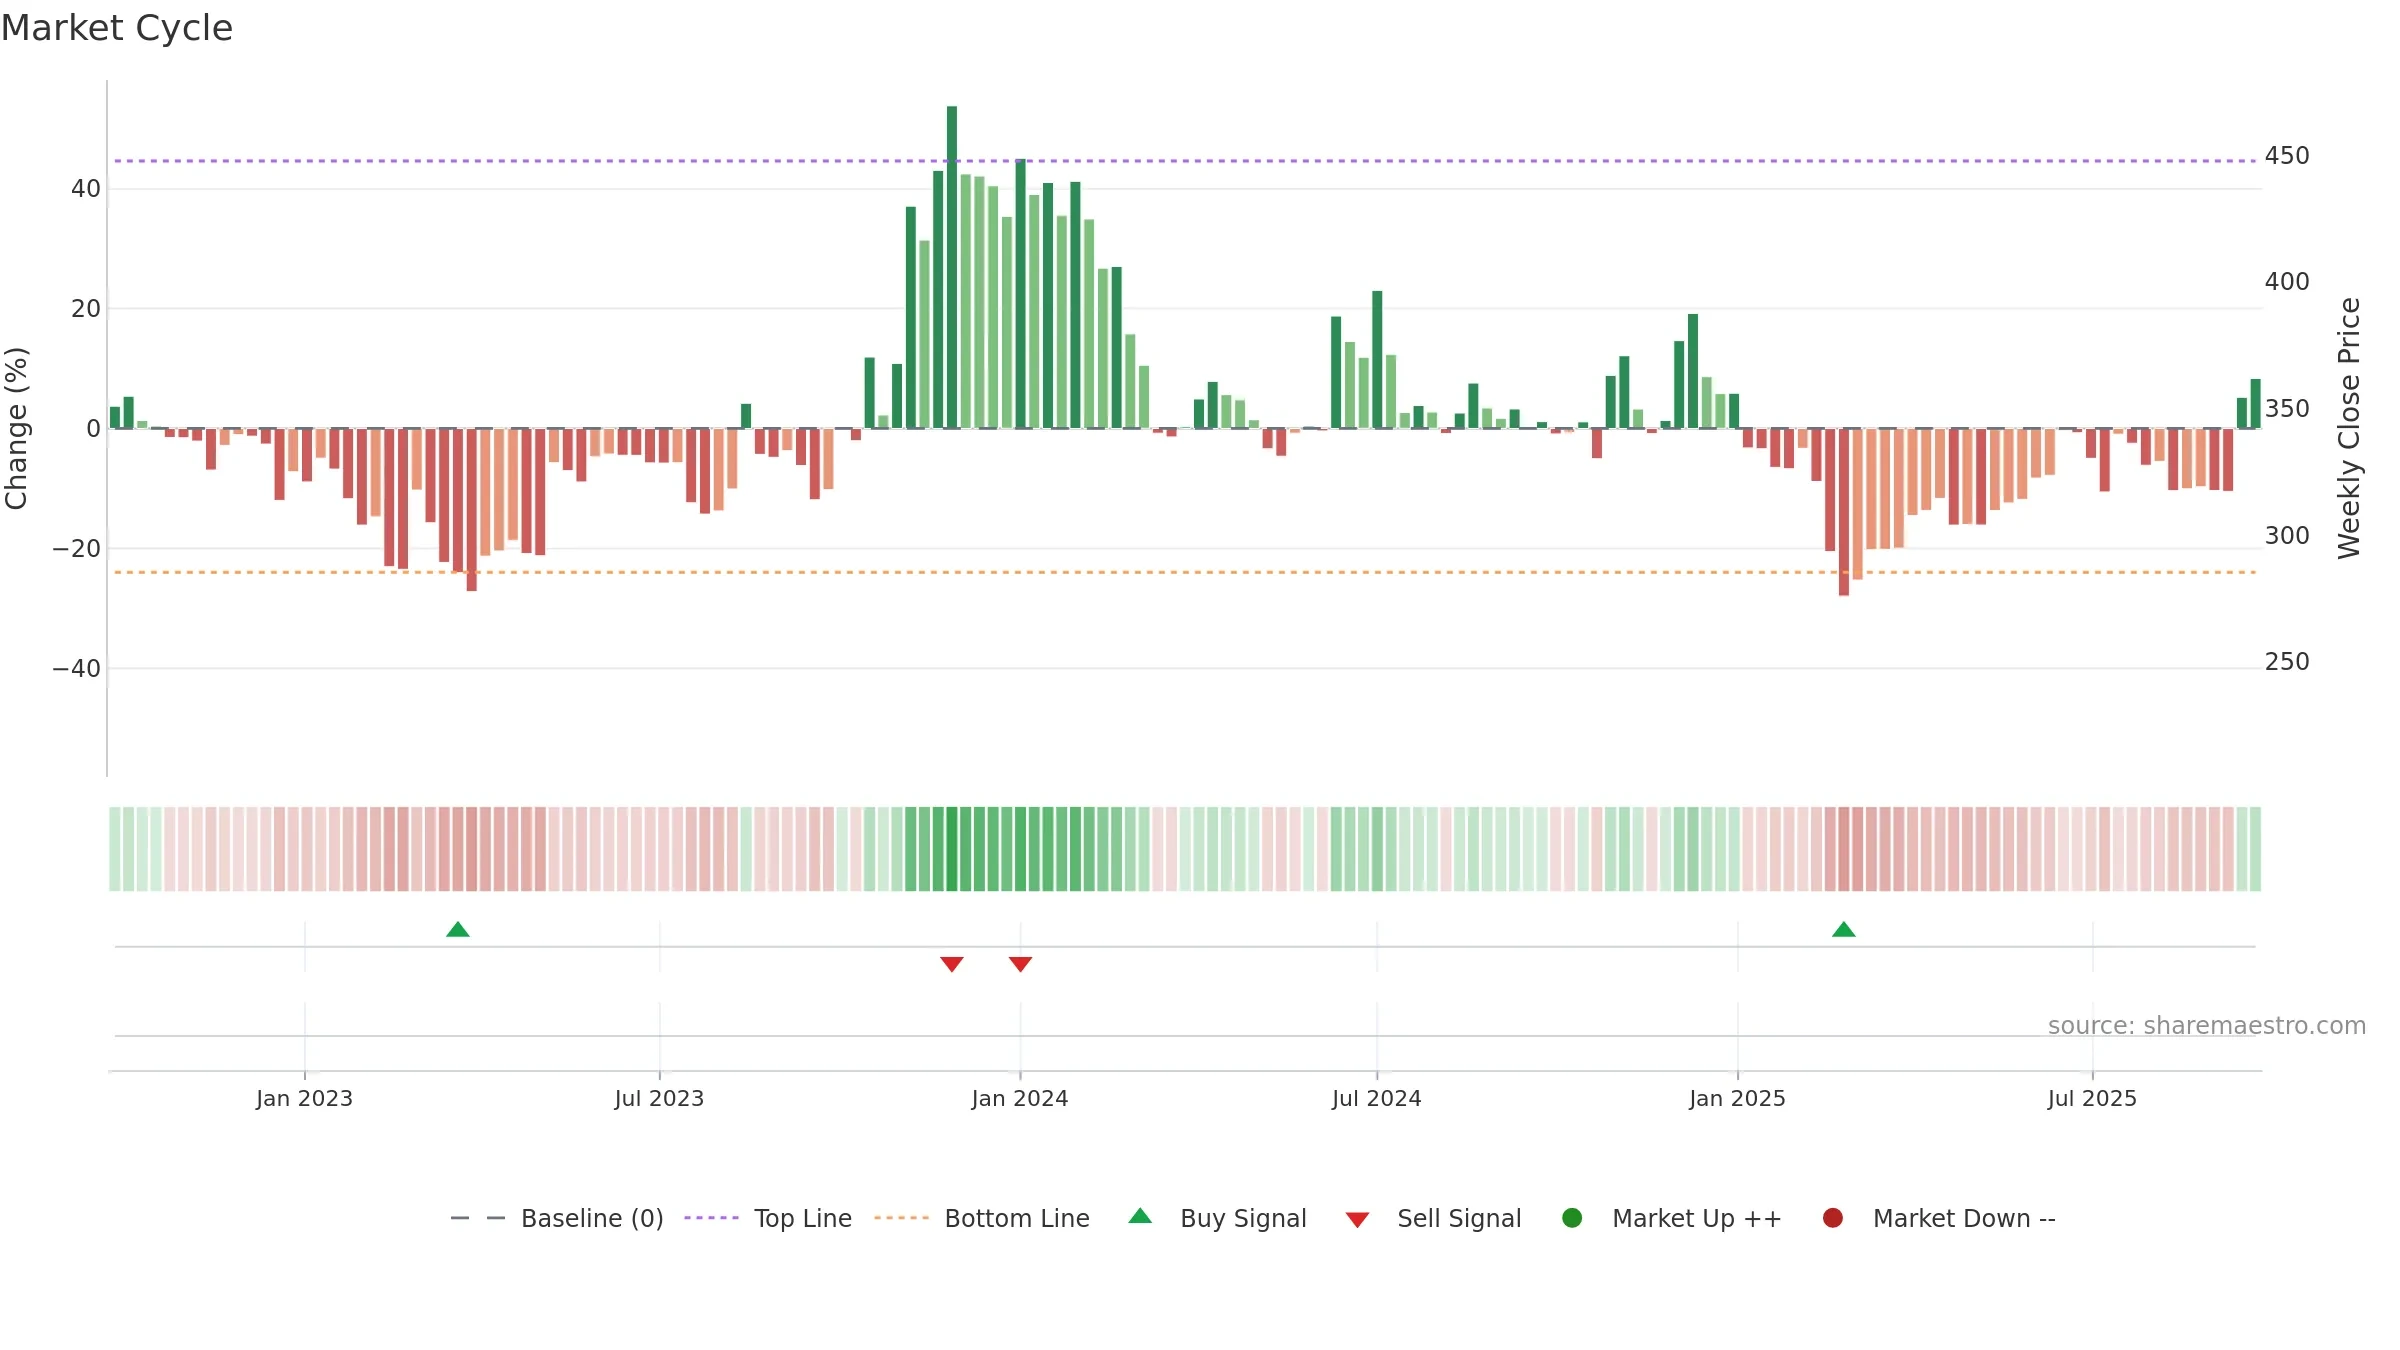Image resolution: width=2400 pixels, height=1350 pixels.
Task: Click the lowest red bar in early 2025
Action: [1844, 512]
